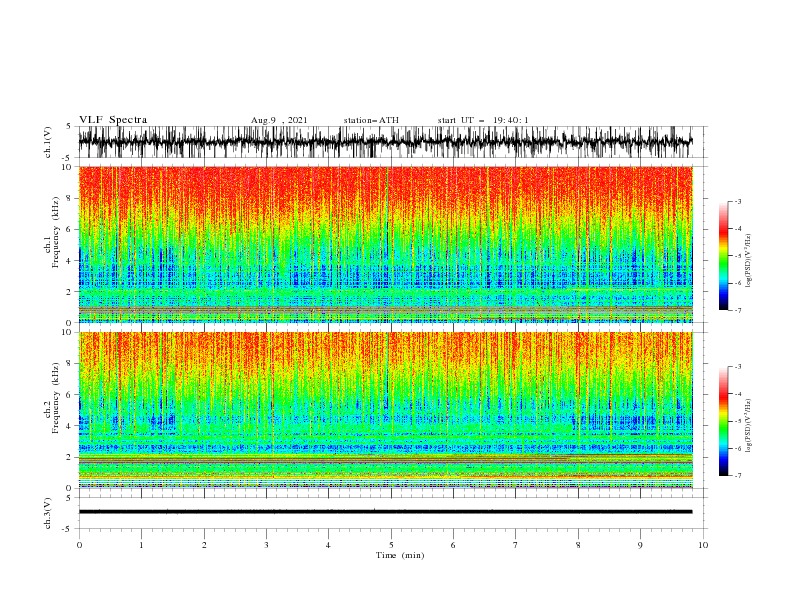Click the date 'Aug.9 , 2021'
Screen dimensions: 792x612
click(x=279, y=120)
